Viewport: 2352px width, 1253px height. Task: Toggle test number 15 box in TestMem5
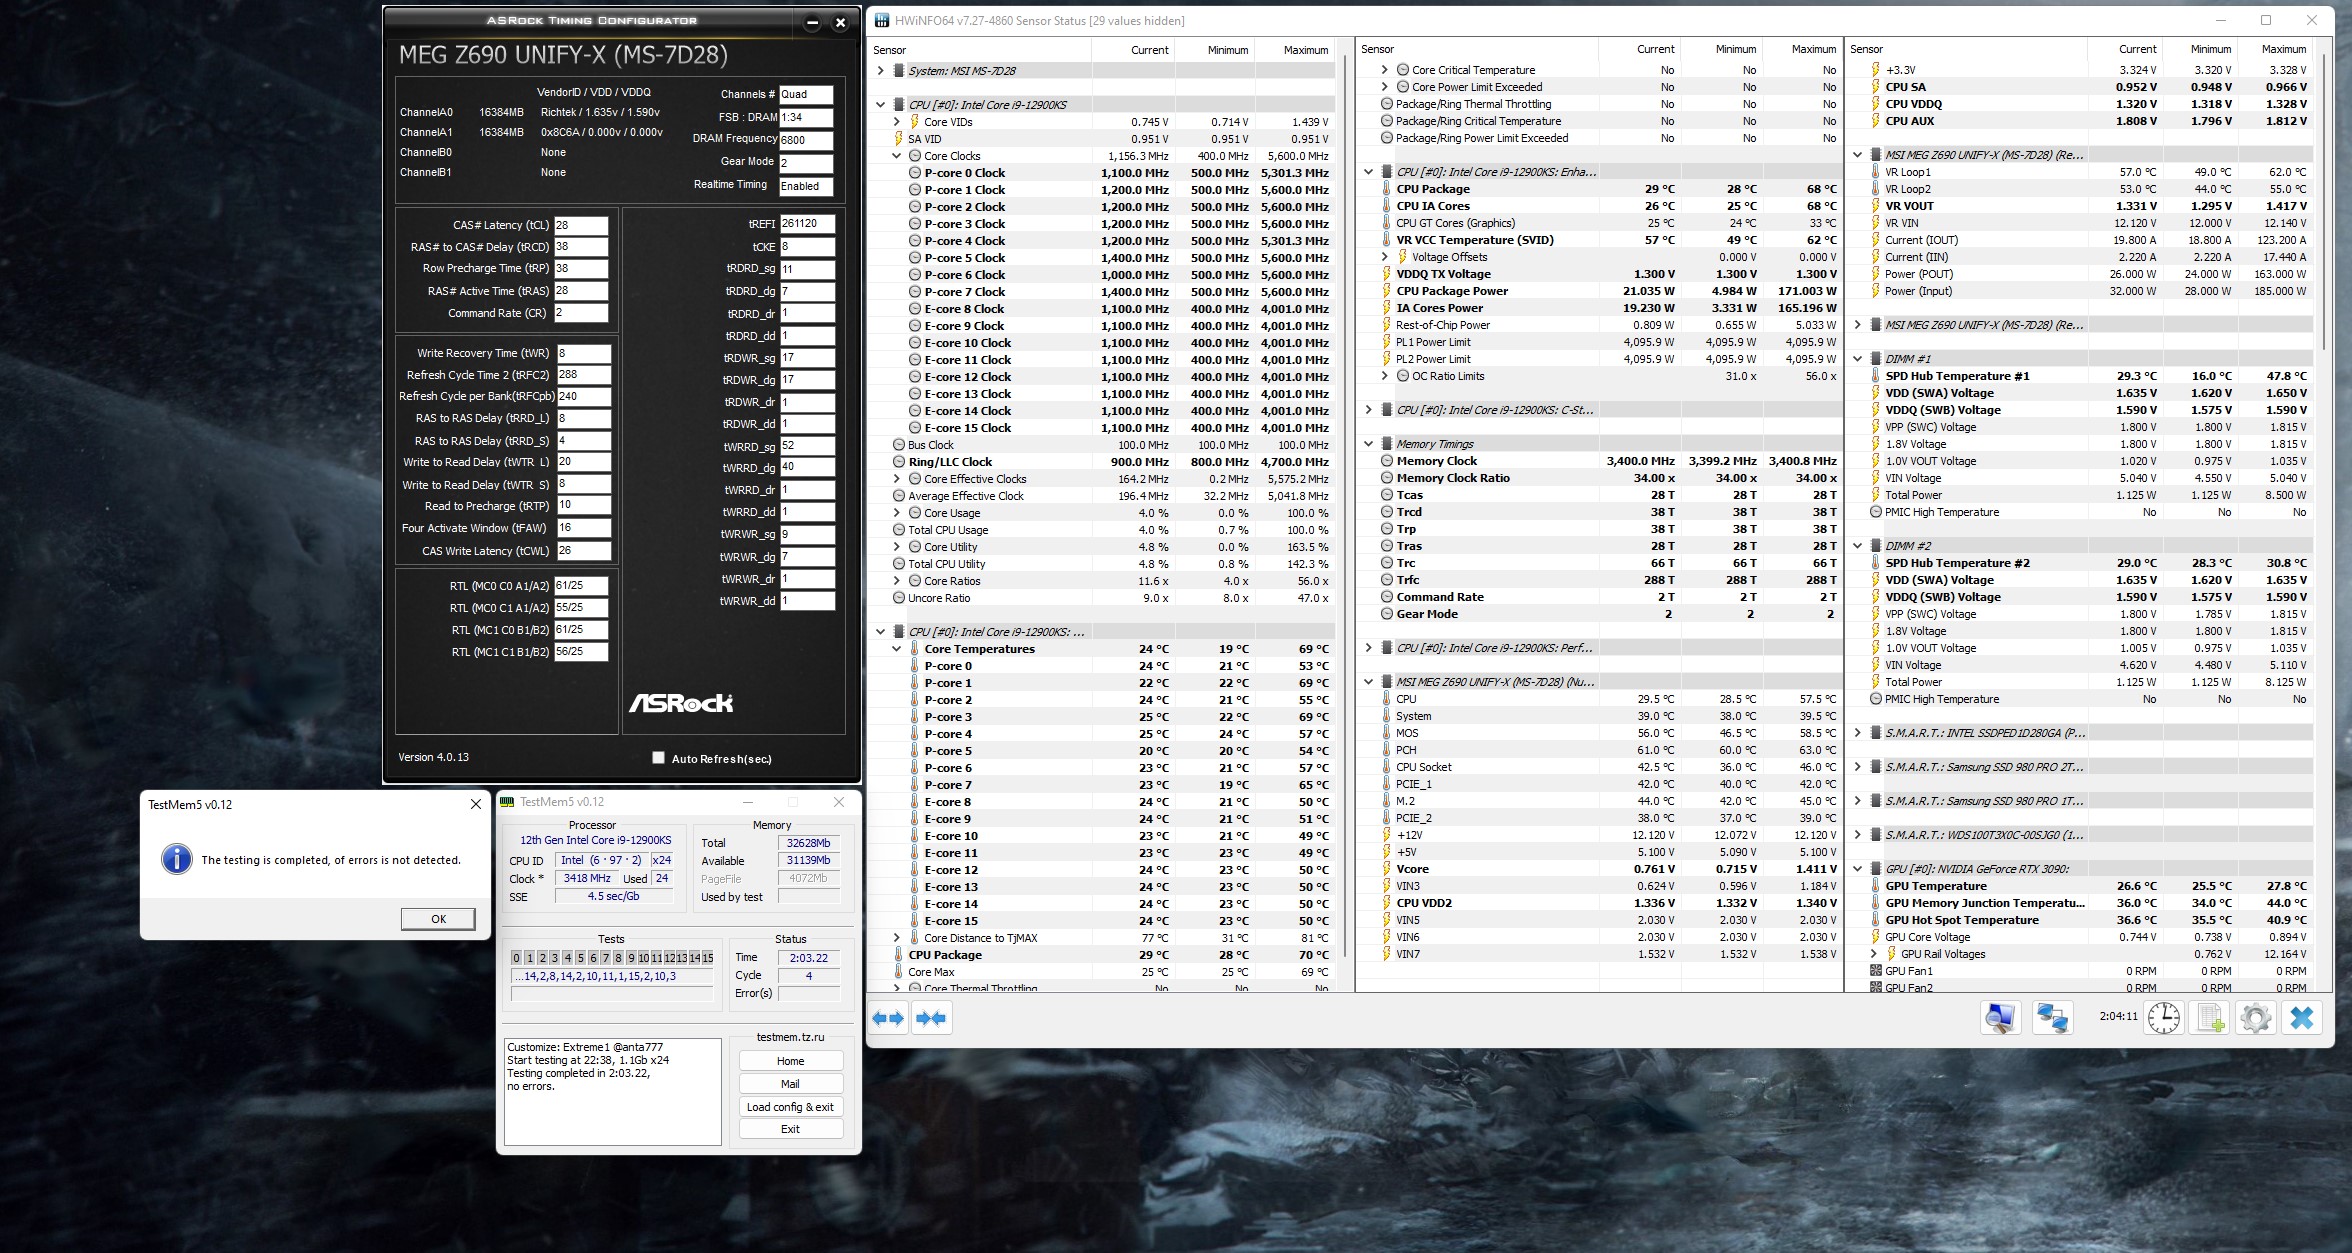point(708,958)
